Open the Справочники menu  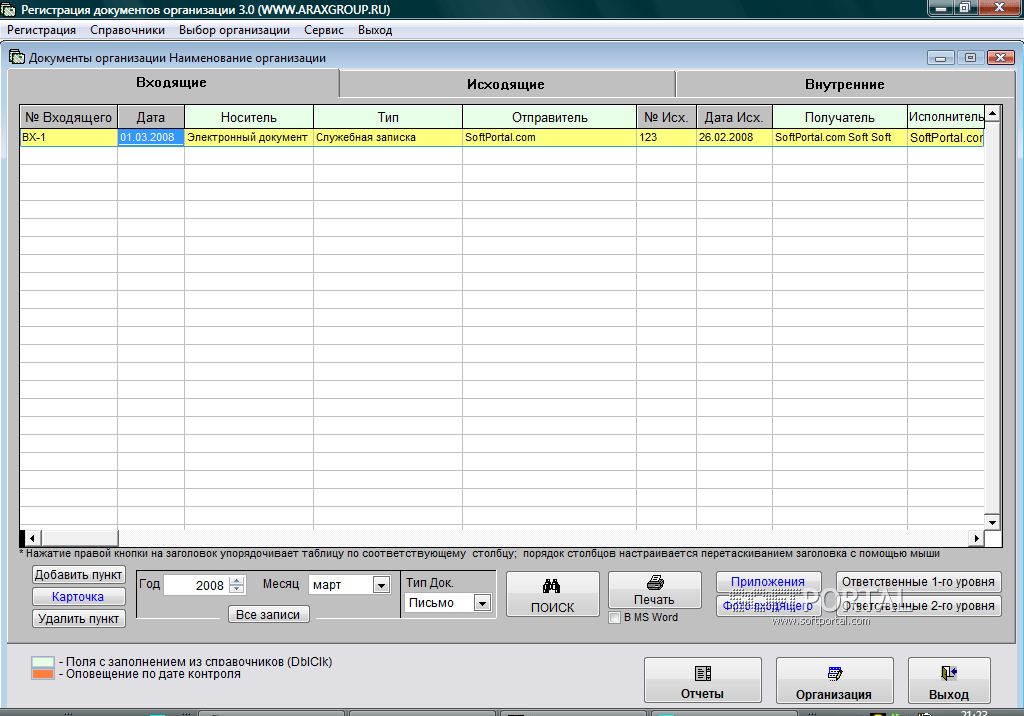coord(127,30)
